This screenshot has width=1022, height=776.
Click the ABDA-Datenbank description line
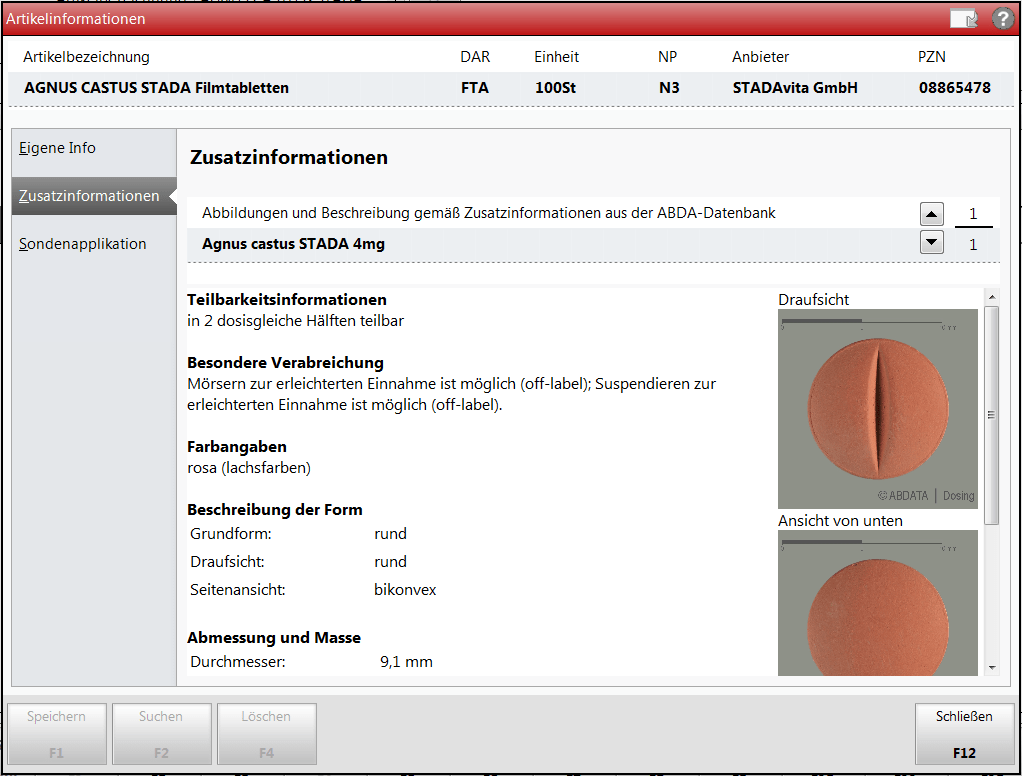click(489, 213)
